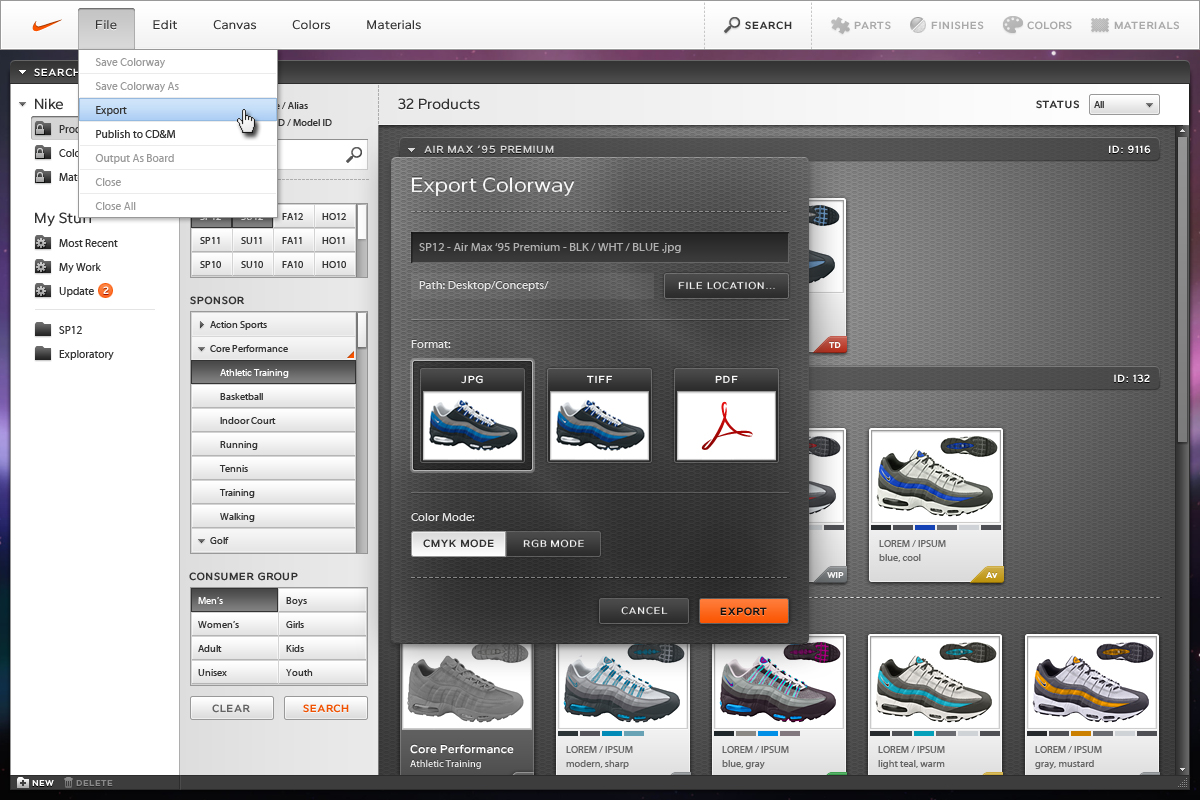Select CMYK Mode color option

pos(458,544)
